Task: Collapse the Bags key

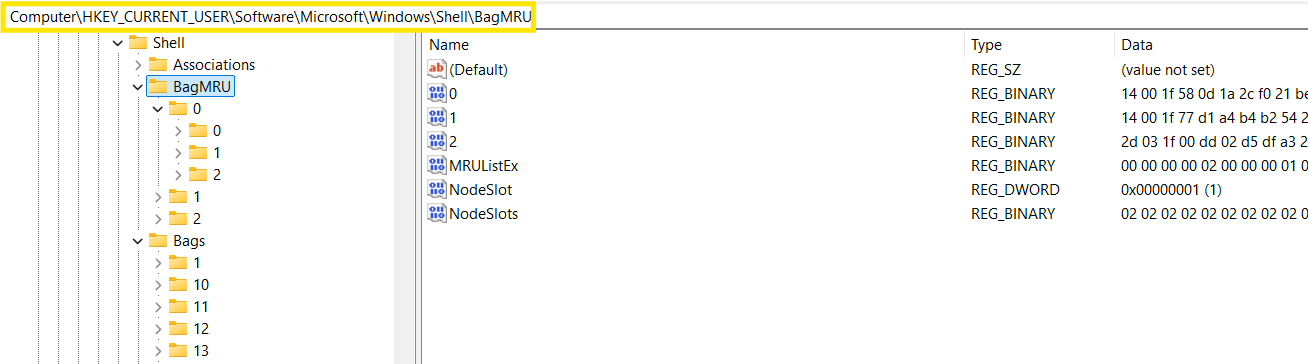Action: 138,241
